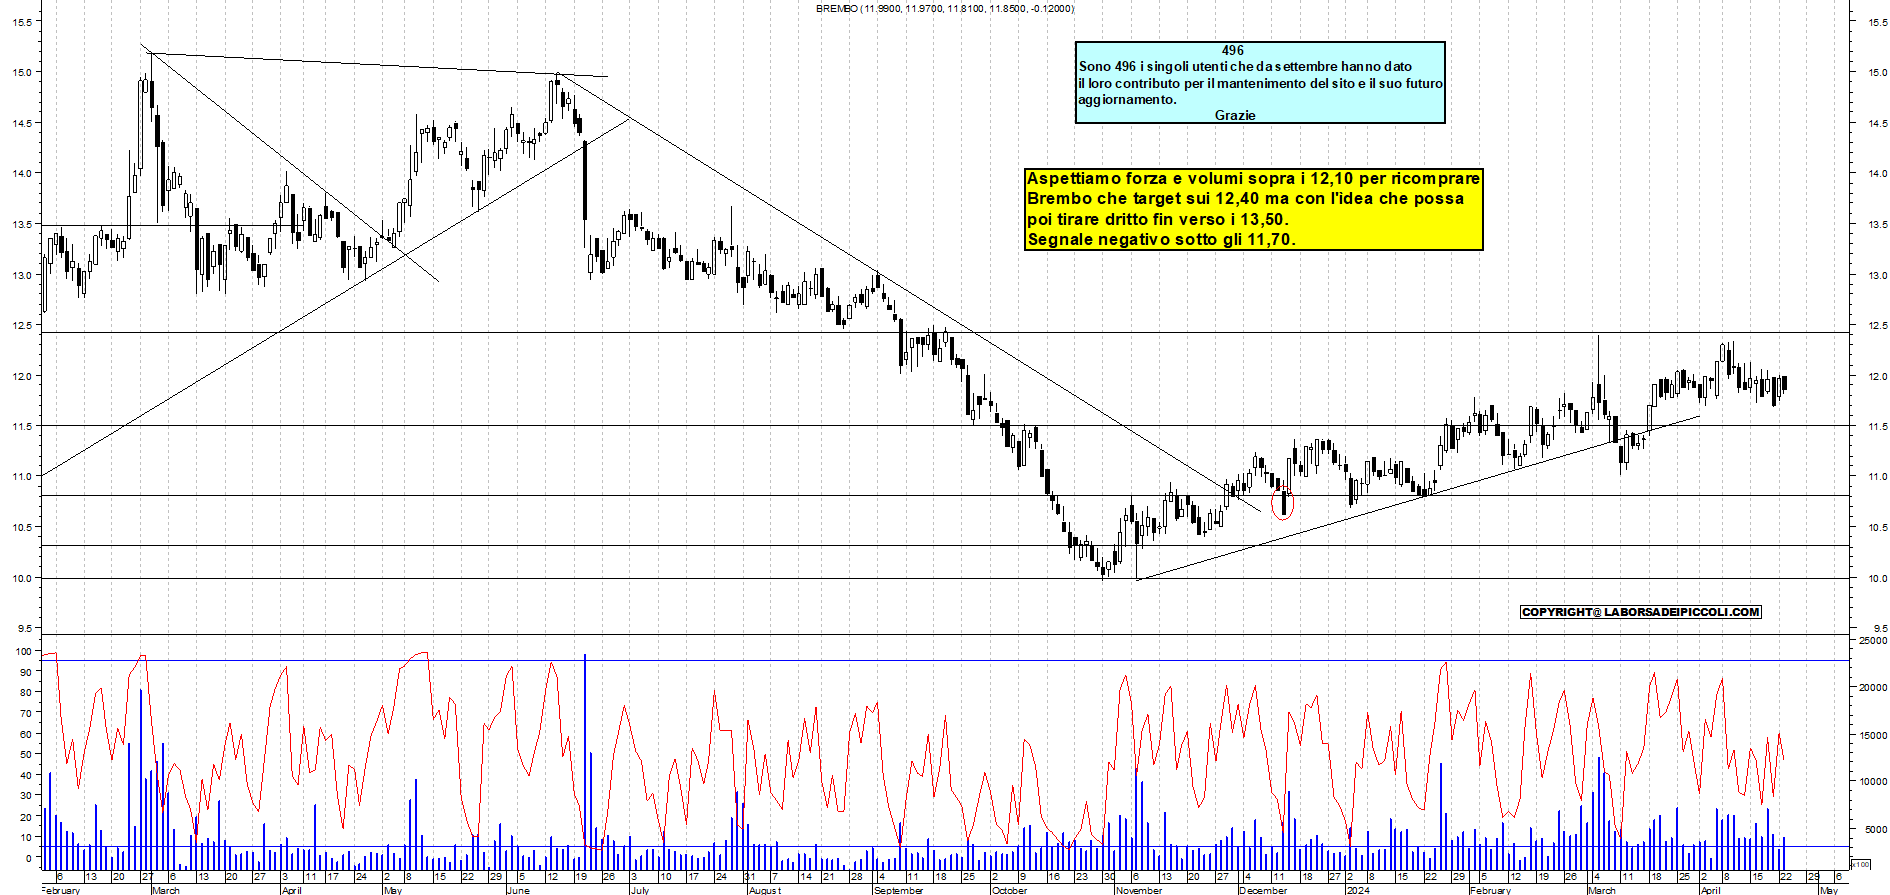
Task: Click the 15000 volume scale label
Action: [1872, 735]
